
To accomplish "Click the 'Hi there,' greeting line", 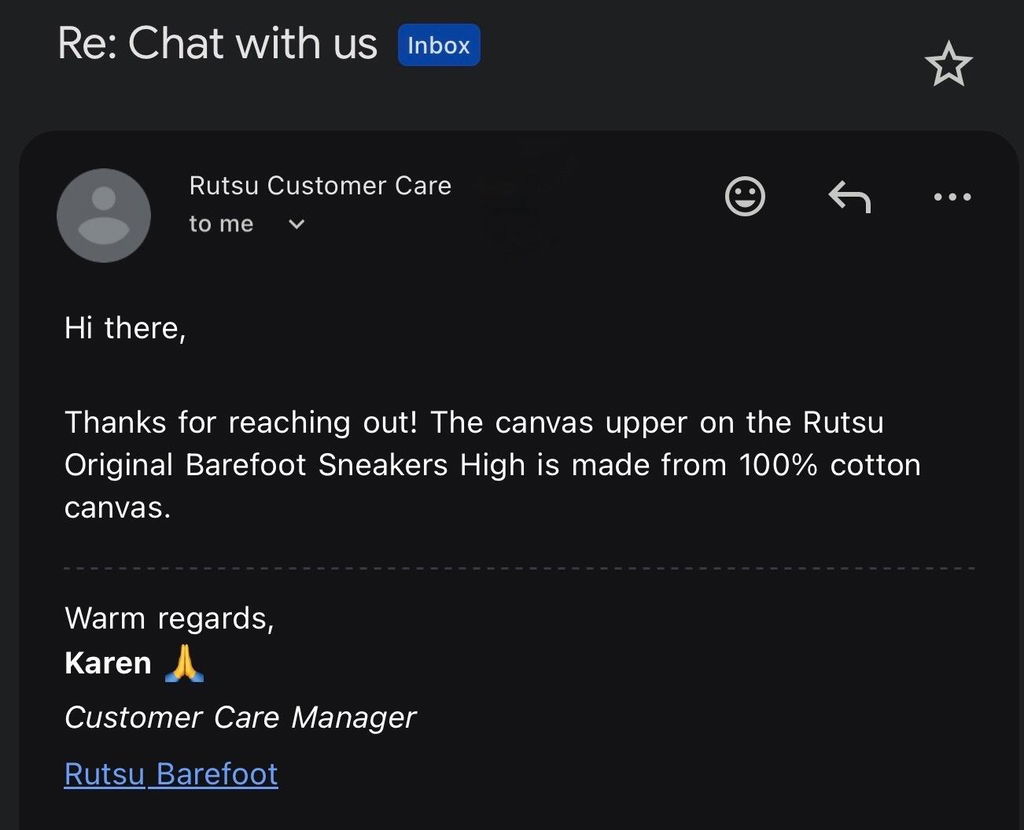I will (125, 328).
